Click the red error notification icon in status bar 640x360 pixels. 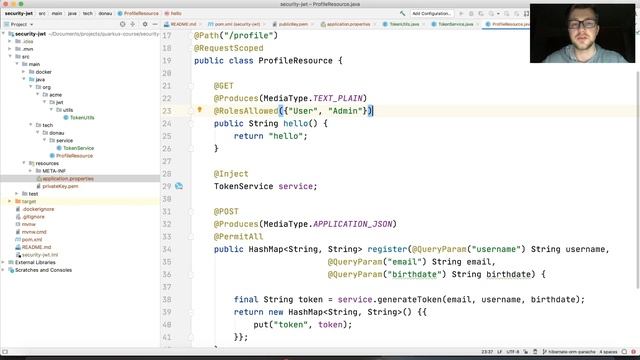point(634,352)
